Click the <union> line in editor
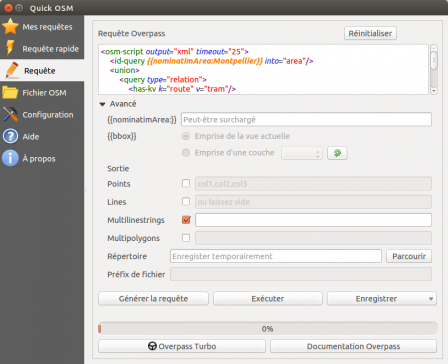448x364 pixels. [125, 70]
